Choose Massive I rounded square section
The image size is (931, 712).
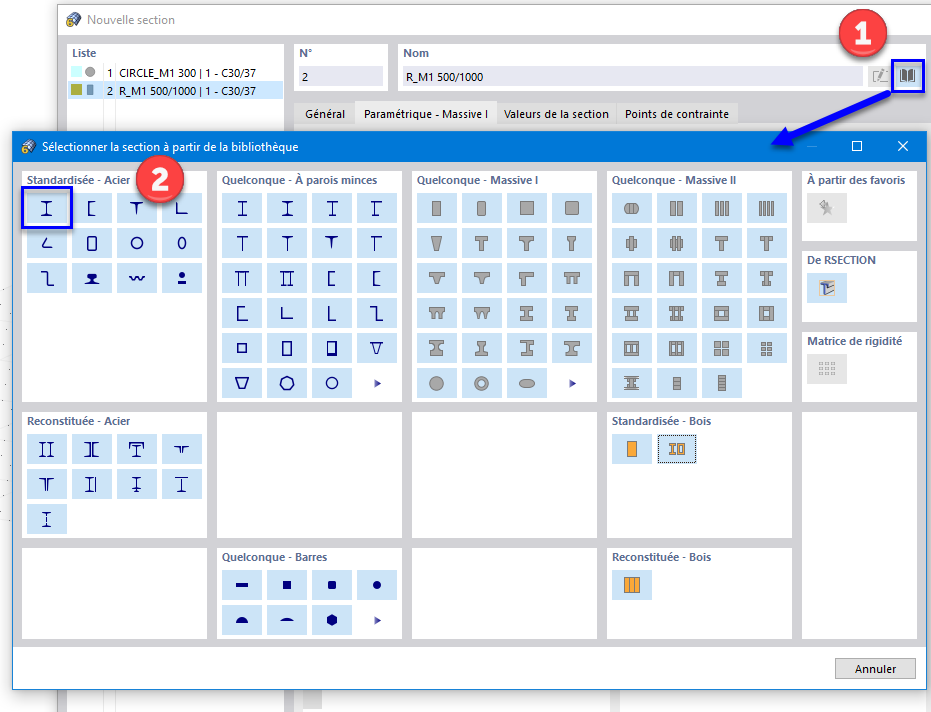pos(572,208)
